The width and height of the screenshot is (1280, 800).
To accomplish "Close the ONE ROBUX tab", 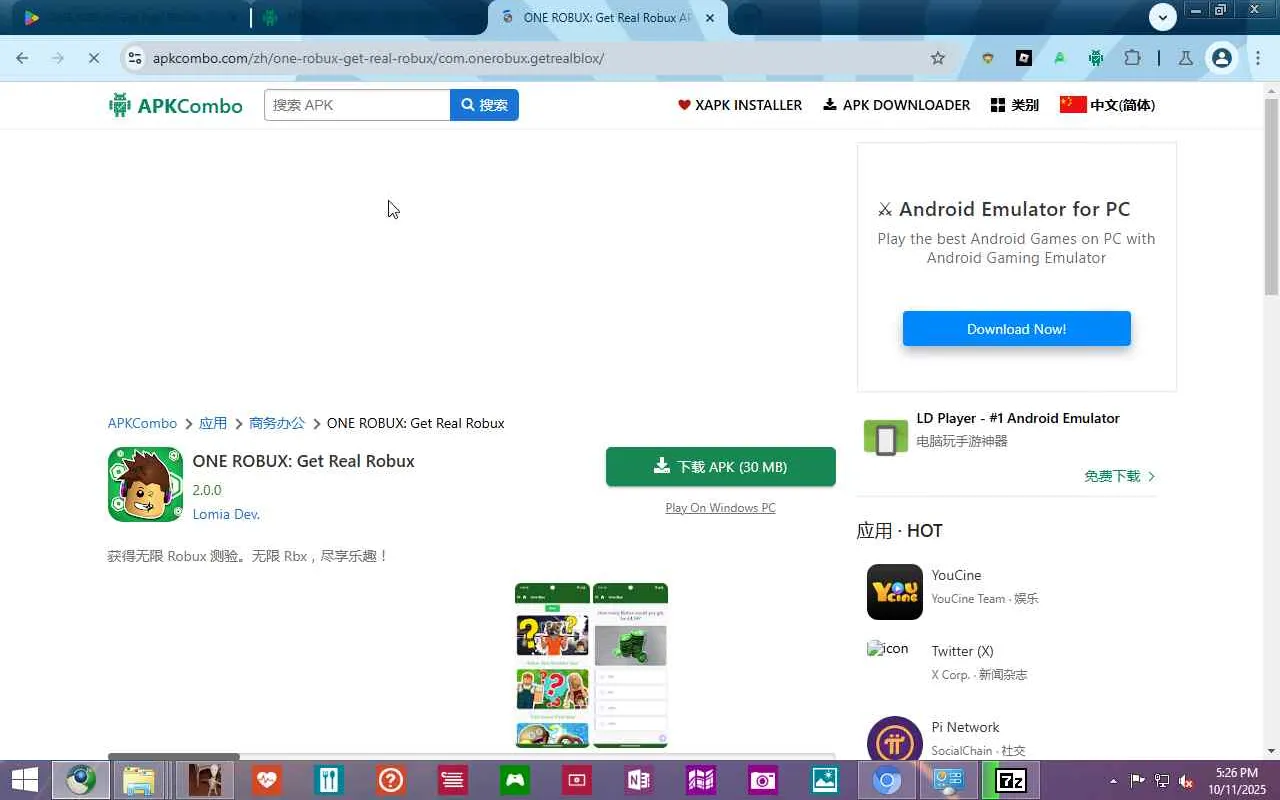I will click(x=711, y=18).
